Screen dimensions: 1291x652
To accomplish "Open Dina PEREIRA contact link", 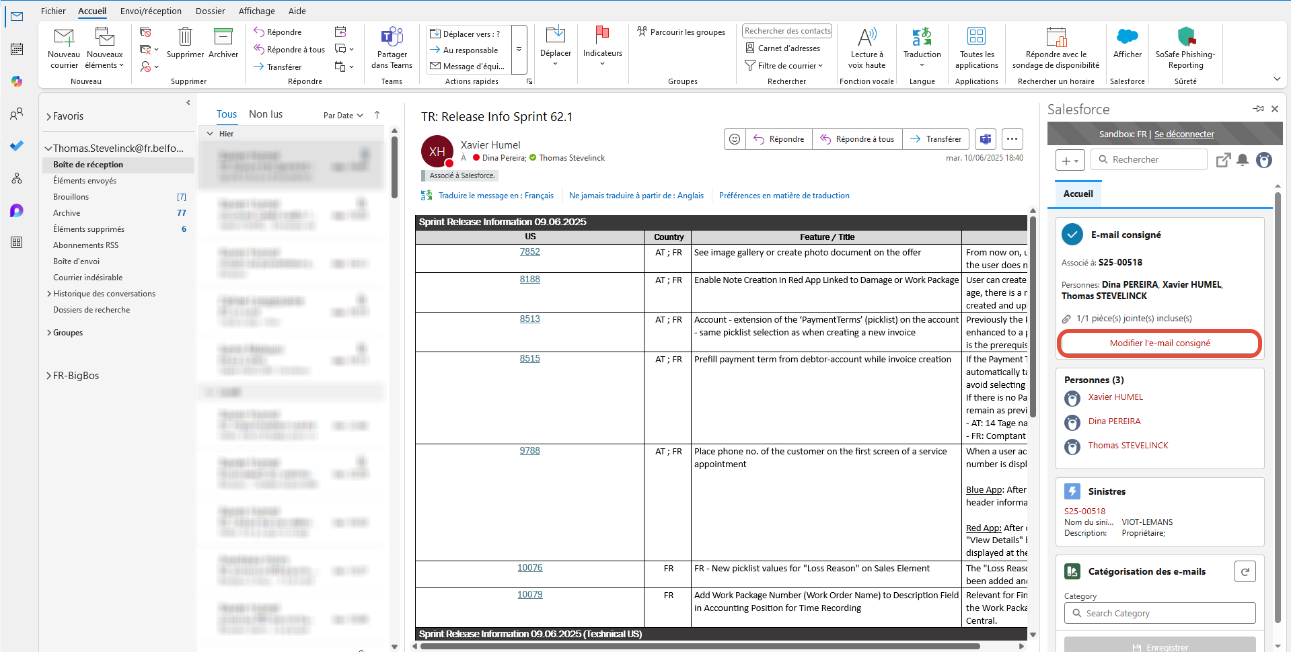I will point(1114,421).
